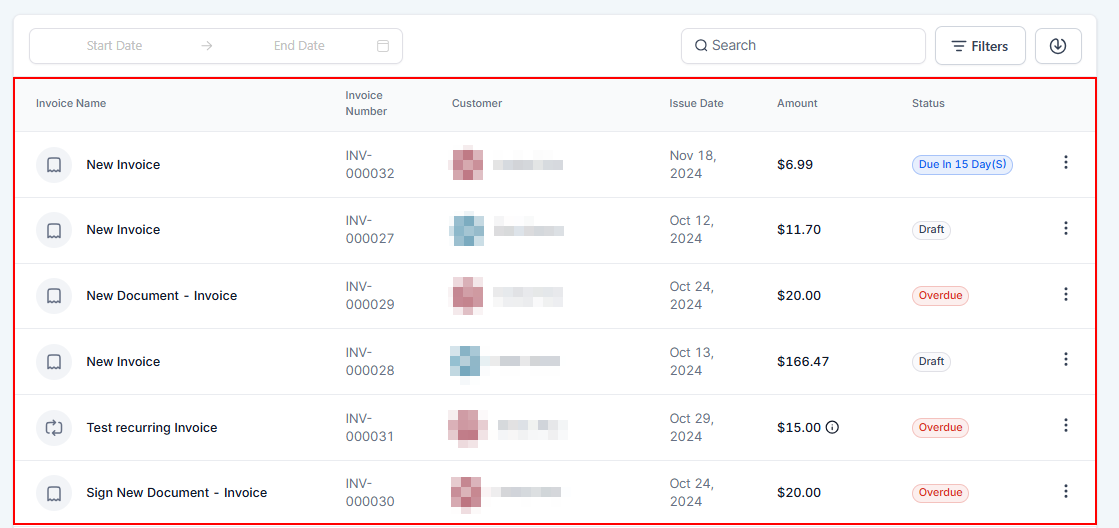Click document icon of Sign New Document - Invoice
The height and width of the screenshot is (528, 1119).
[x=54, y=493]
